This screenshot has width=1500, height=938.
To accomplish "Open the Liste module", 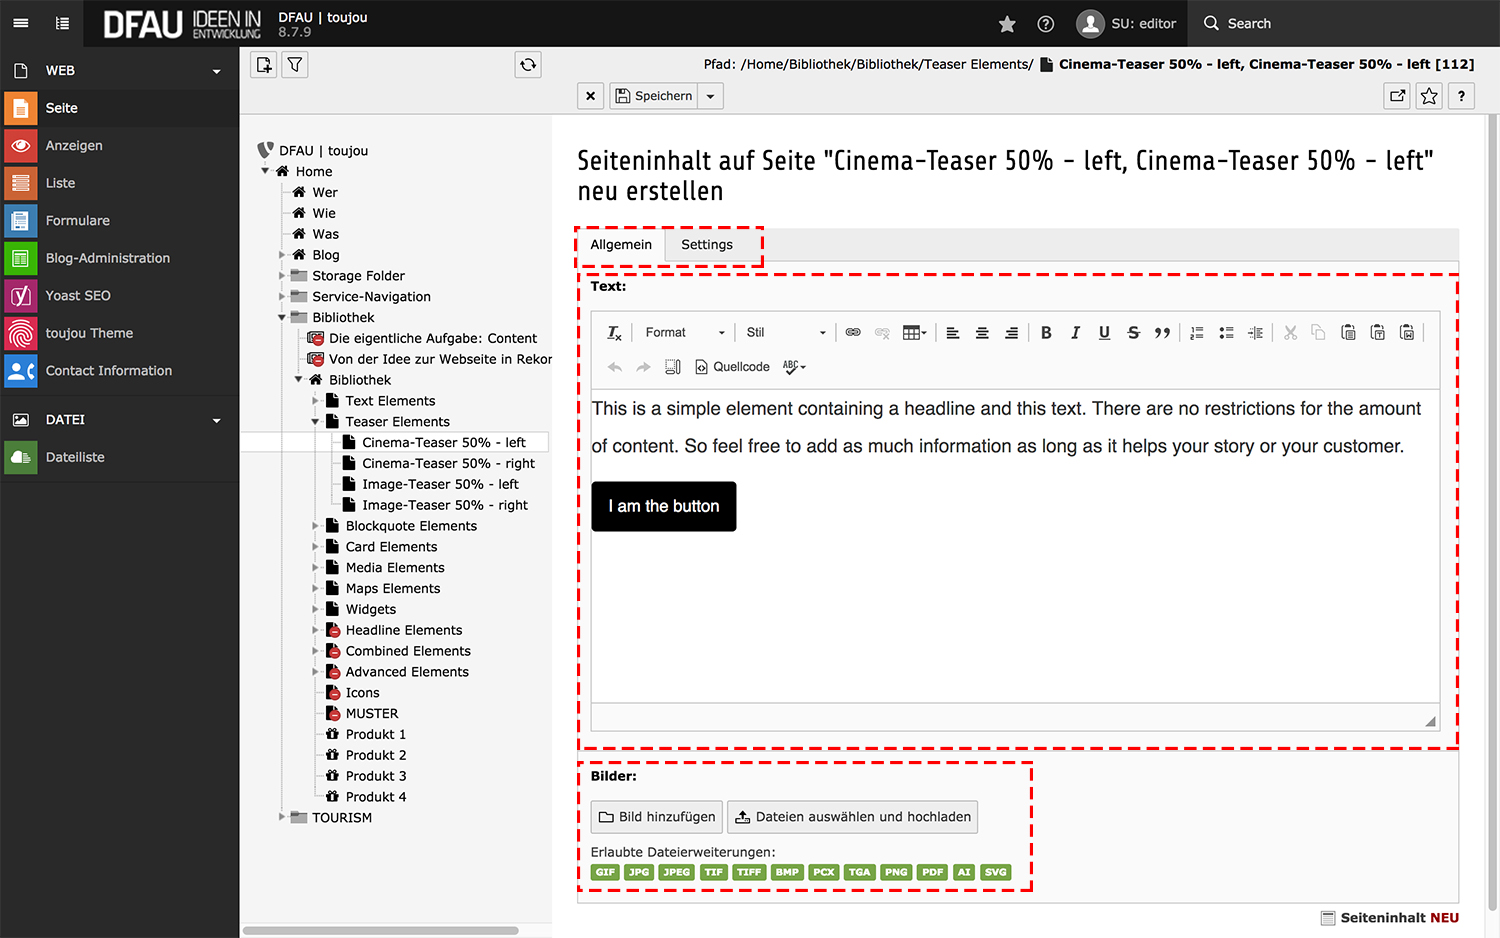I will [60, 183].
